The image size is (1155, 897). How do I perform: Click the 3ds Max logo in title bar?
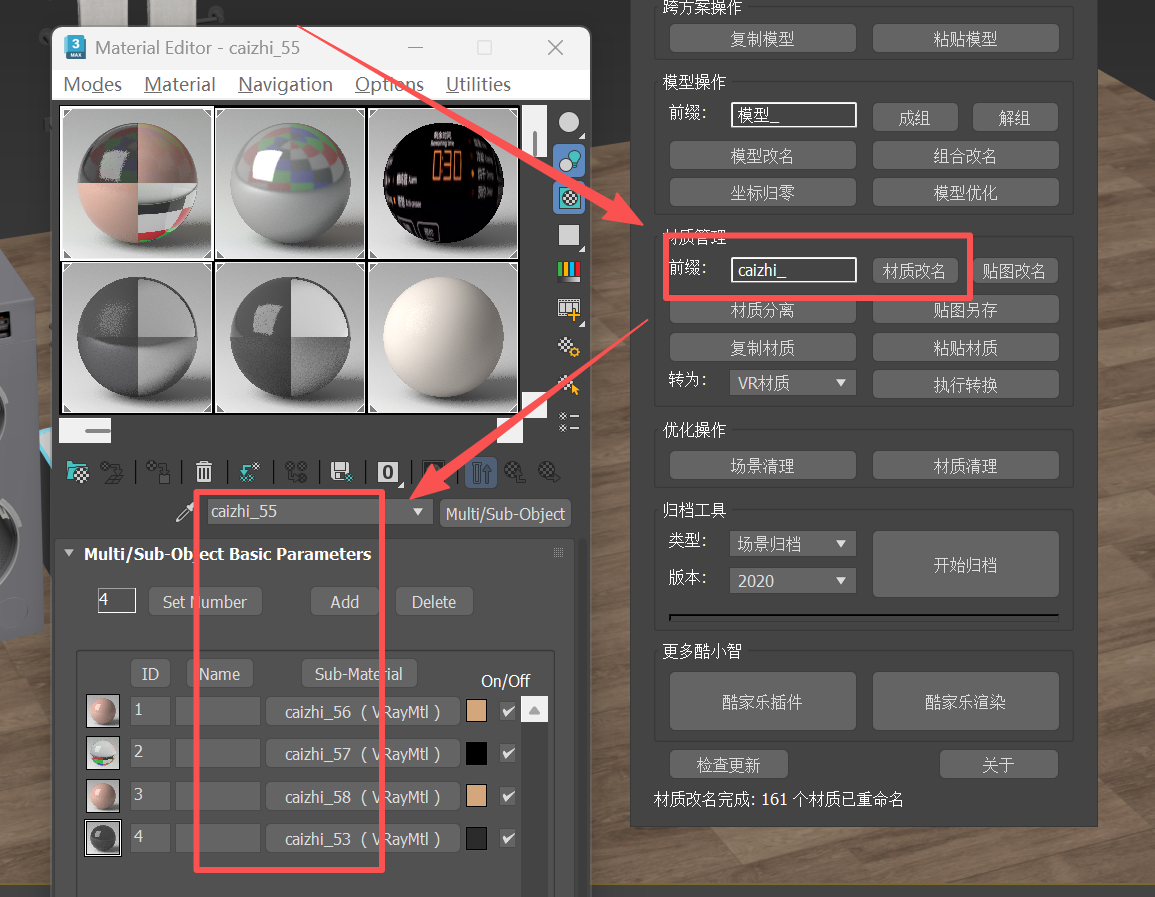click(75, 47)
